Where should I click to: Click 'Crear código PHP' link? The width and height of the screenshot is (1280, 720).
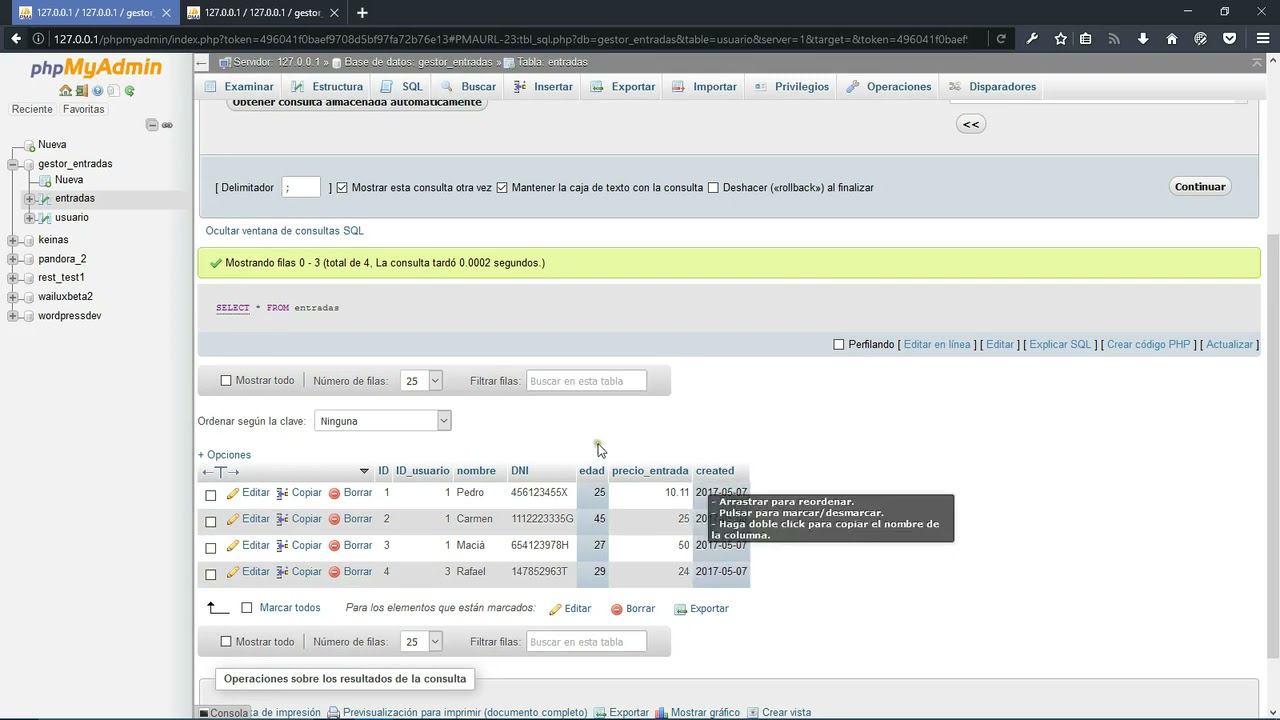click(1148, 345)
